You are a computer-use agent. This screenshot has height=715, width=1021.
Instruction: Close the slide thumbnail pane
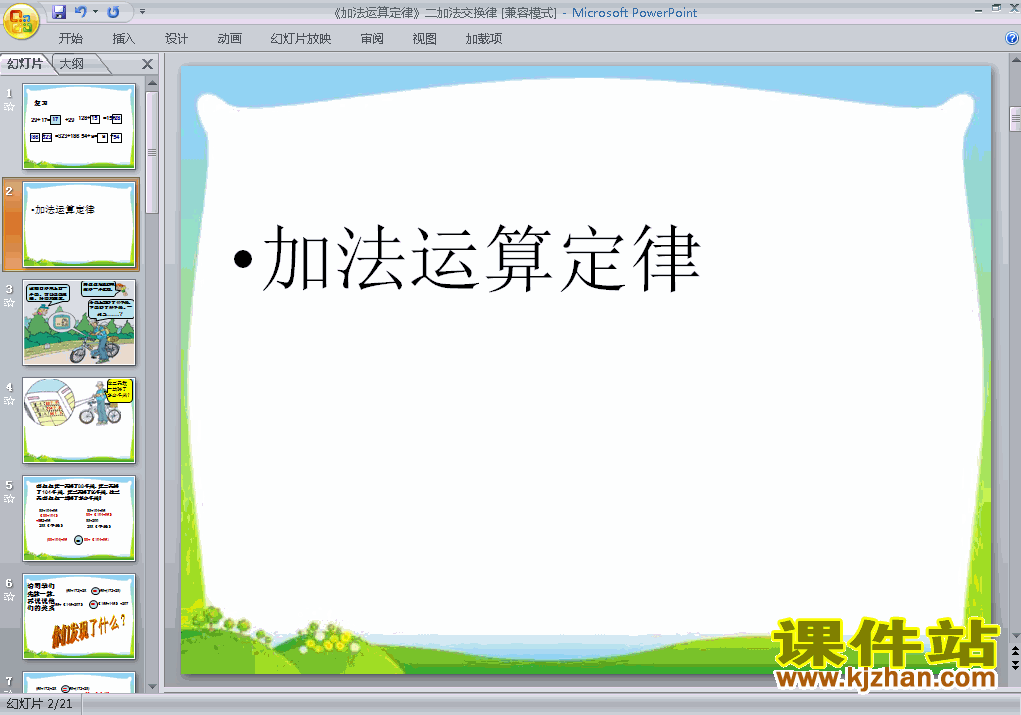click(x=147, y=64)
